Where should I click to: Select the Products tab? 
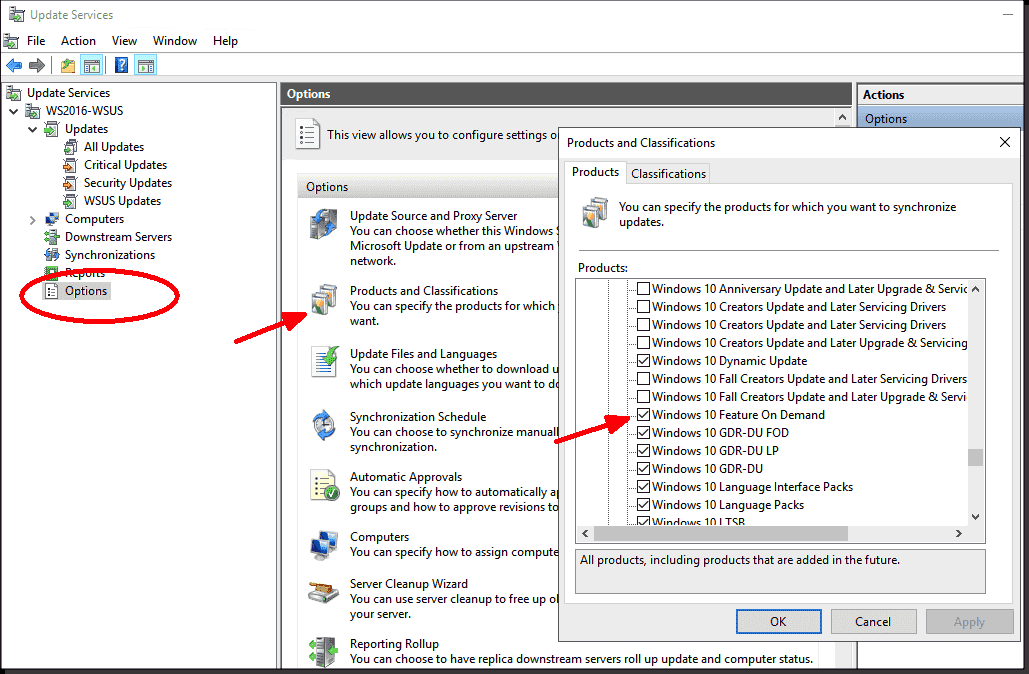(x=595, y=172)
